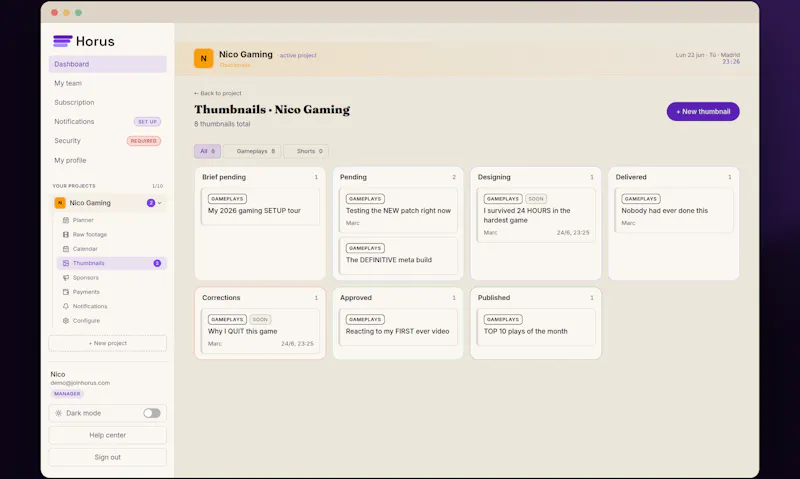
Task: Click the New thumbnail button
Action: 703,111
